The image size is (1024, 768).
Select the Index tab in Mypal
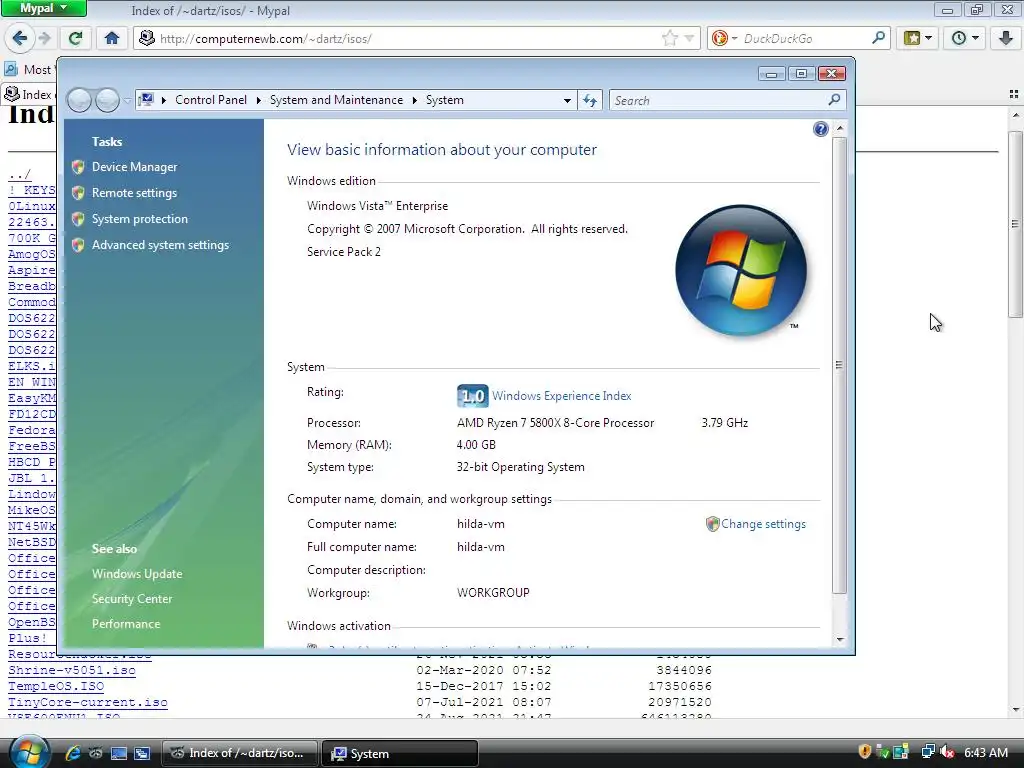pos(28,94)
